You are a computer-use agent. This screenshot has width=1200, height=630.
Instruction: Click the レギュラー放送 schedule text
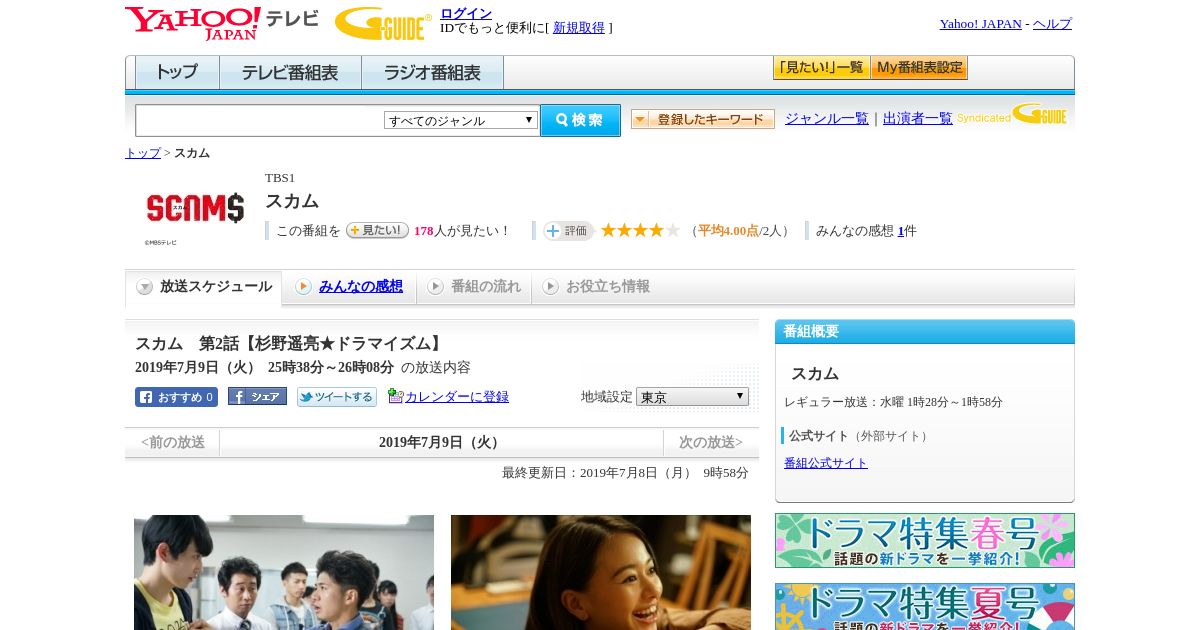(893, 402)
